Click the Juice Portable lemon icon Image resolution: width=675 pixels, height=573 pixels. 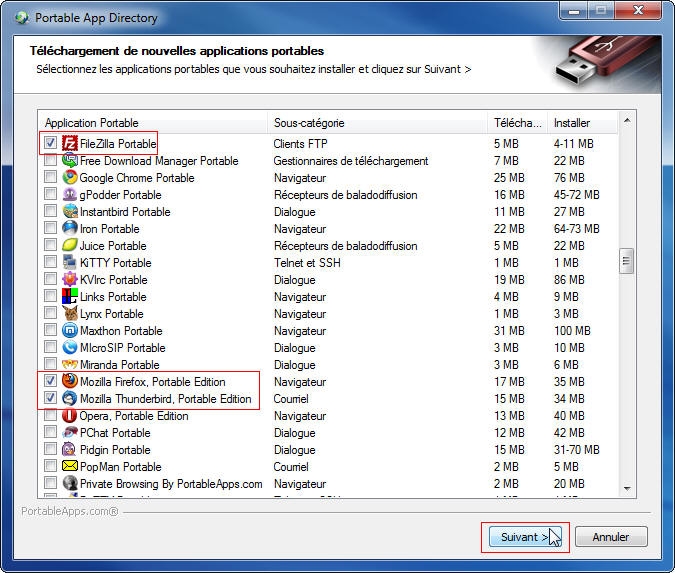tap(69, 245)
